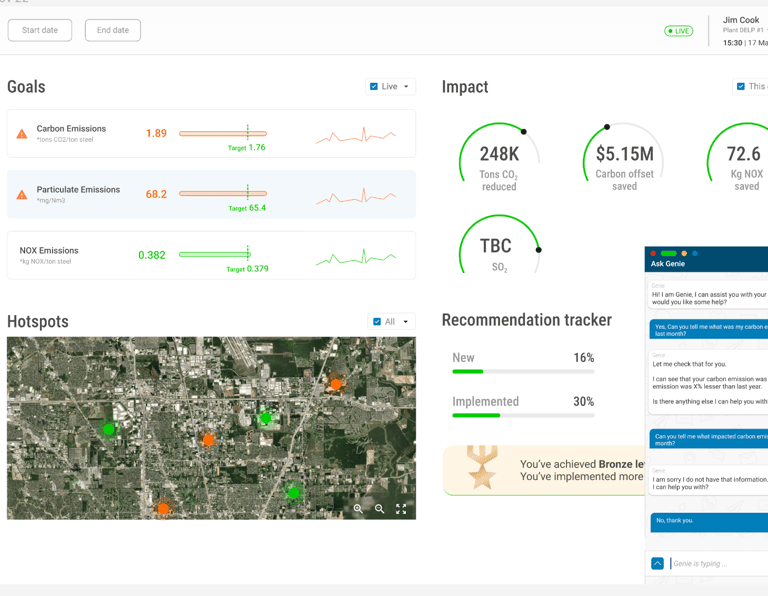Viewport: 768px width, 596px height.
Task: Click the 16% New value
Action: point(583,358)
